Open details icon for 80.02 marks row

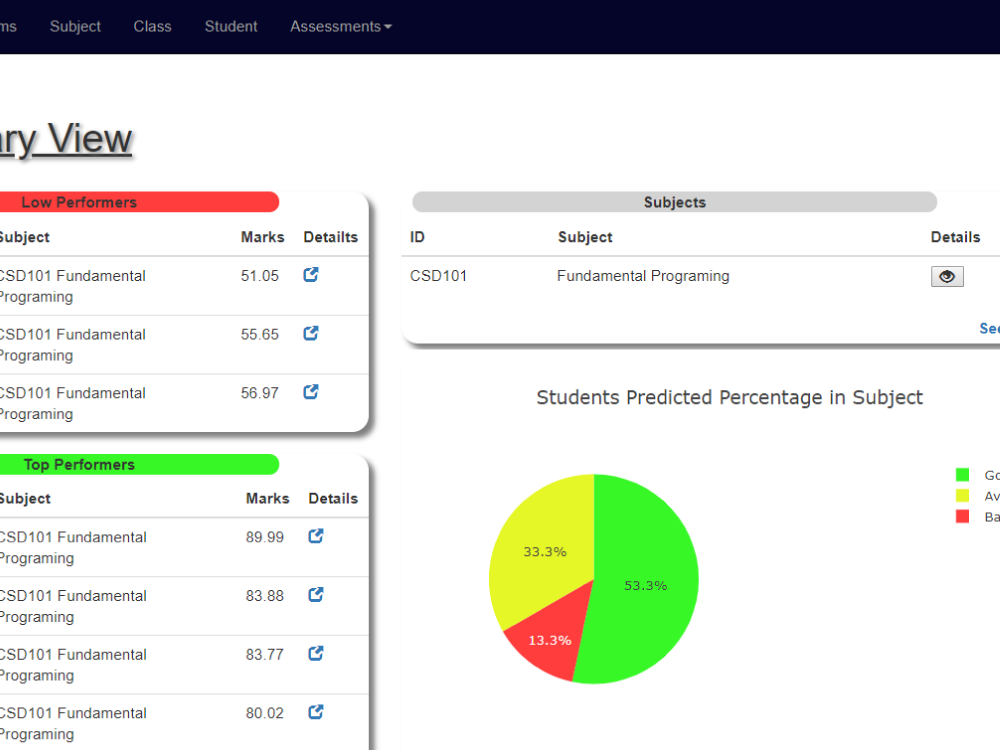[x=316, y=712]
